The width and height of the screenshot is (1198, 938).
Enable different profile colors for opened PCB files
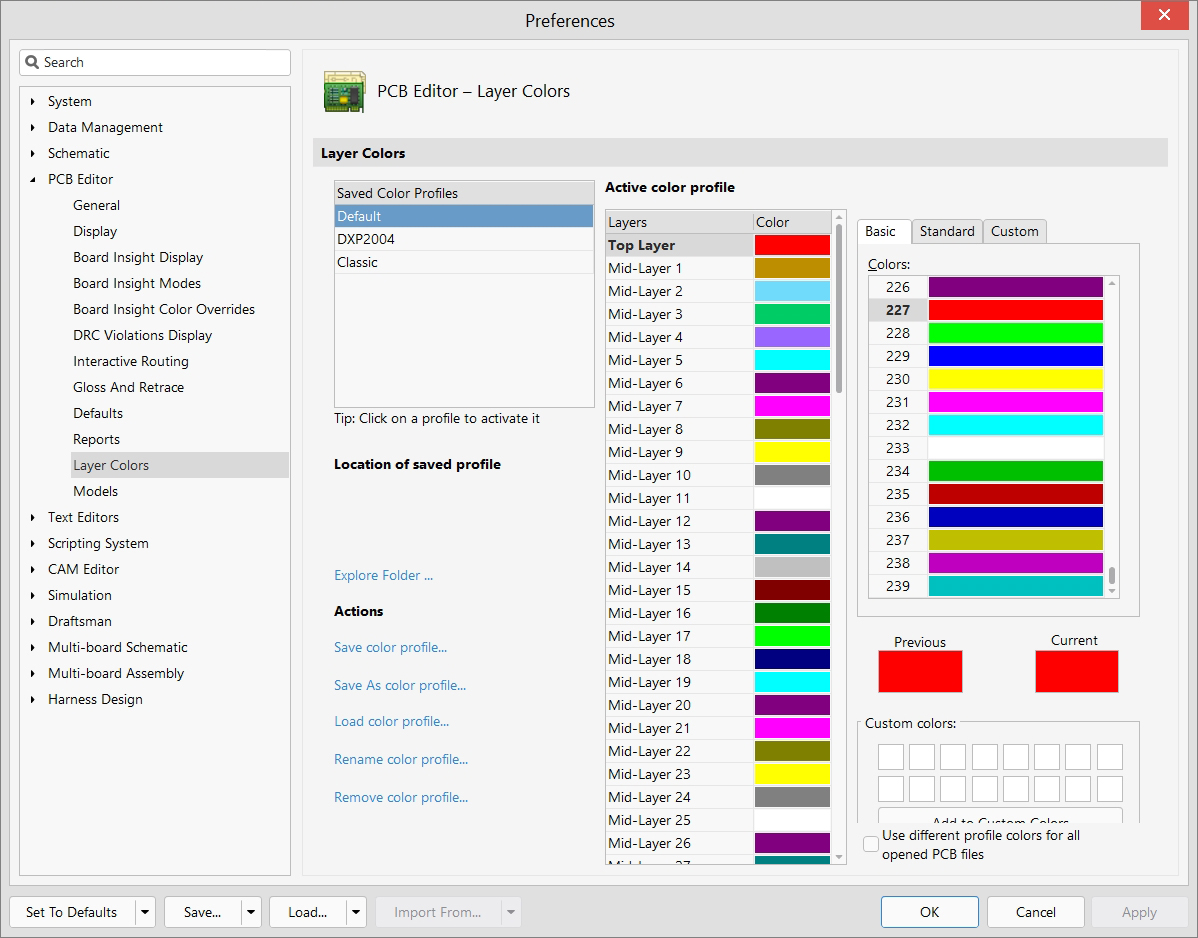pyautogui.click(x=870, y=844)
